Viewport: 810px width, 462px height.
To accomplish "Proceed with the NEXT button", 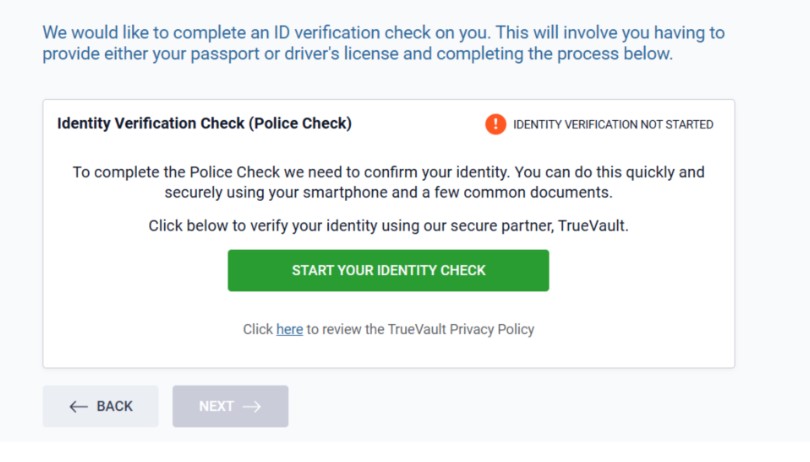I will pos(230,406).
